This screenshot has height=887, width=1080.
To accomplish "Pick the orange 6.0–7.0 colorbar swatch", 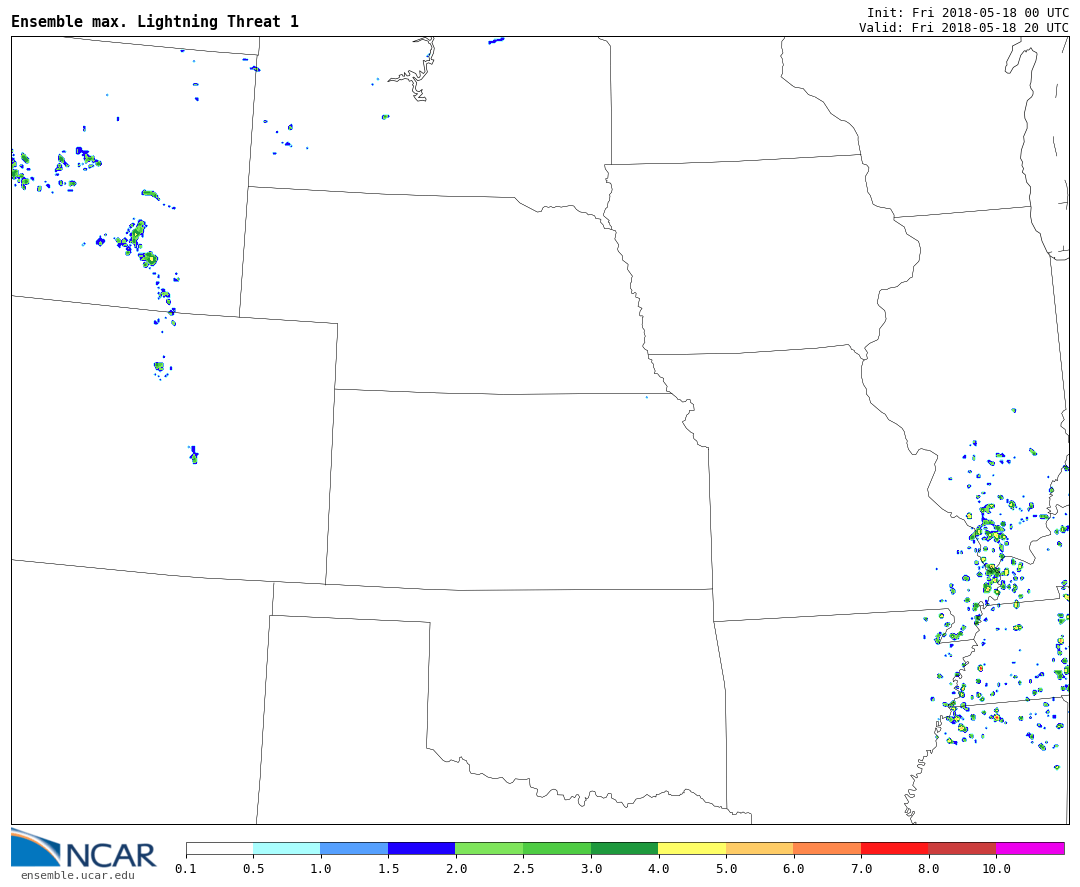I will click(x=827, y=848).
